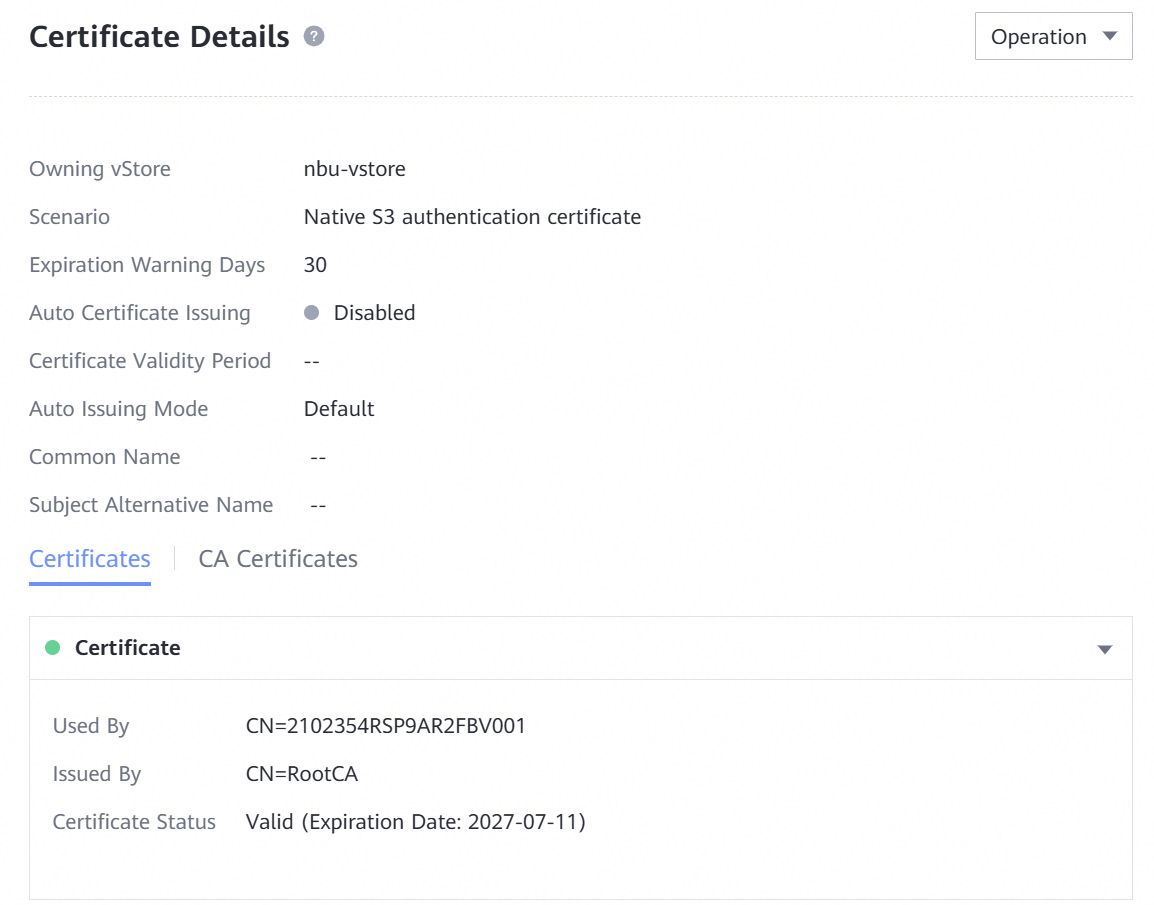Click the Used By label
This screenshot has height=905, width=1154.
coord(91,726)
